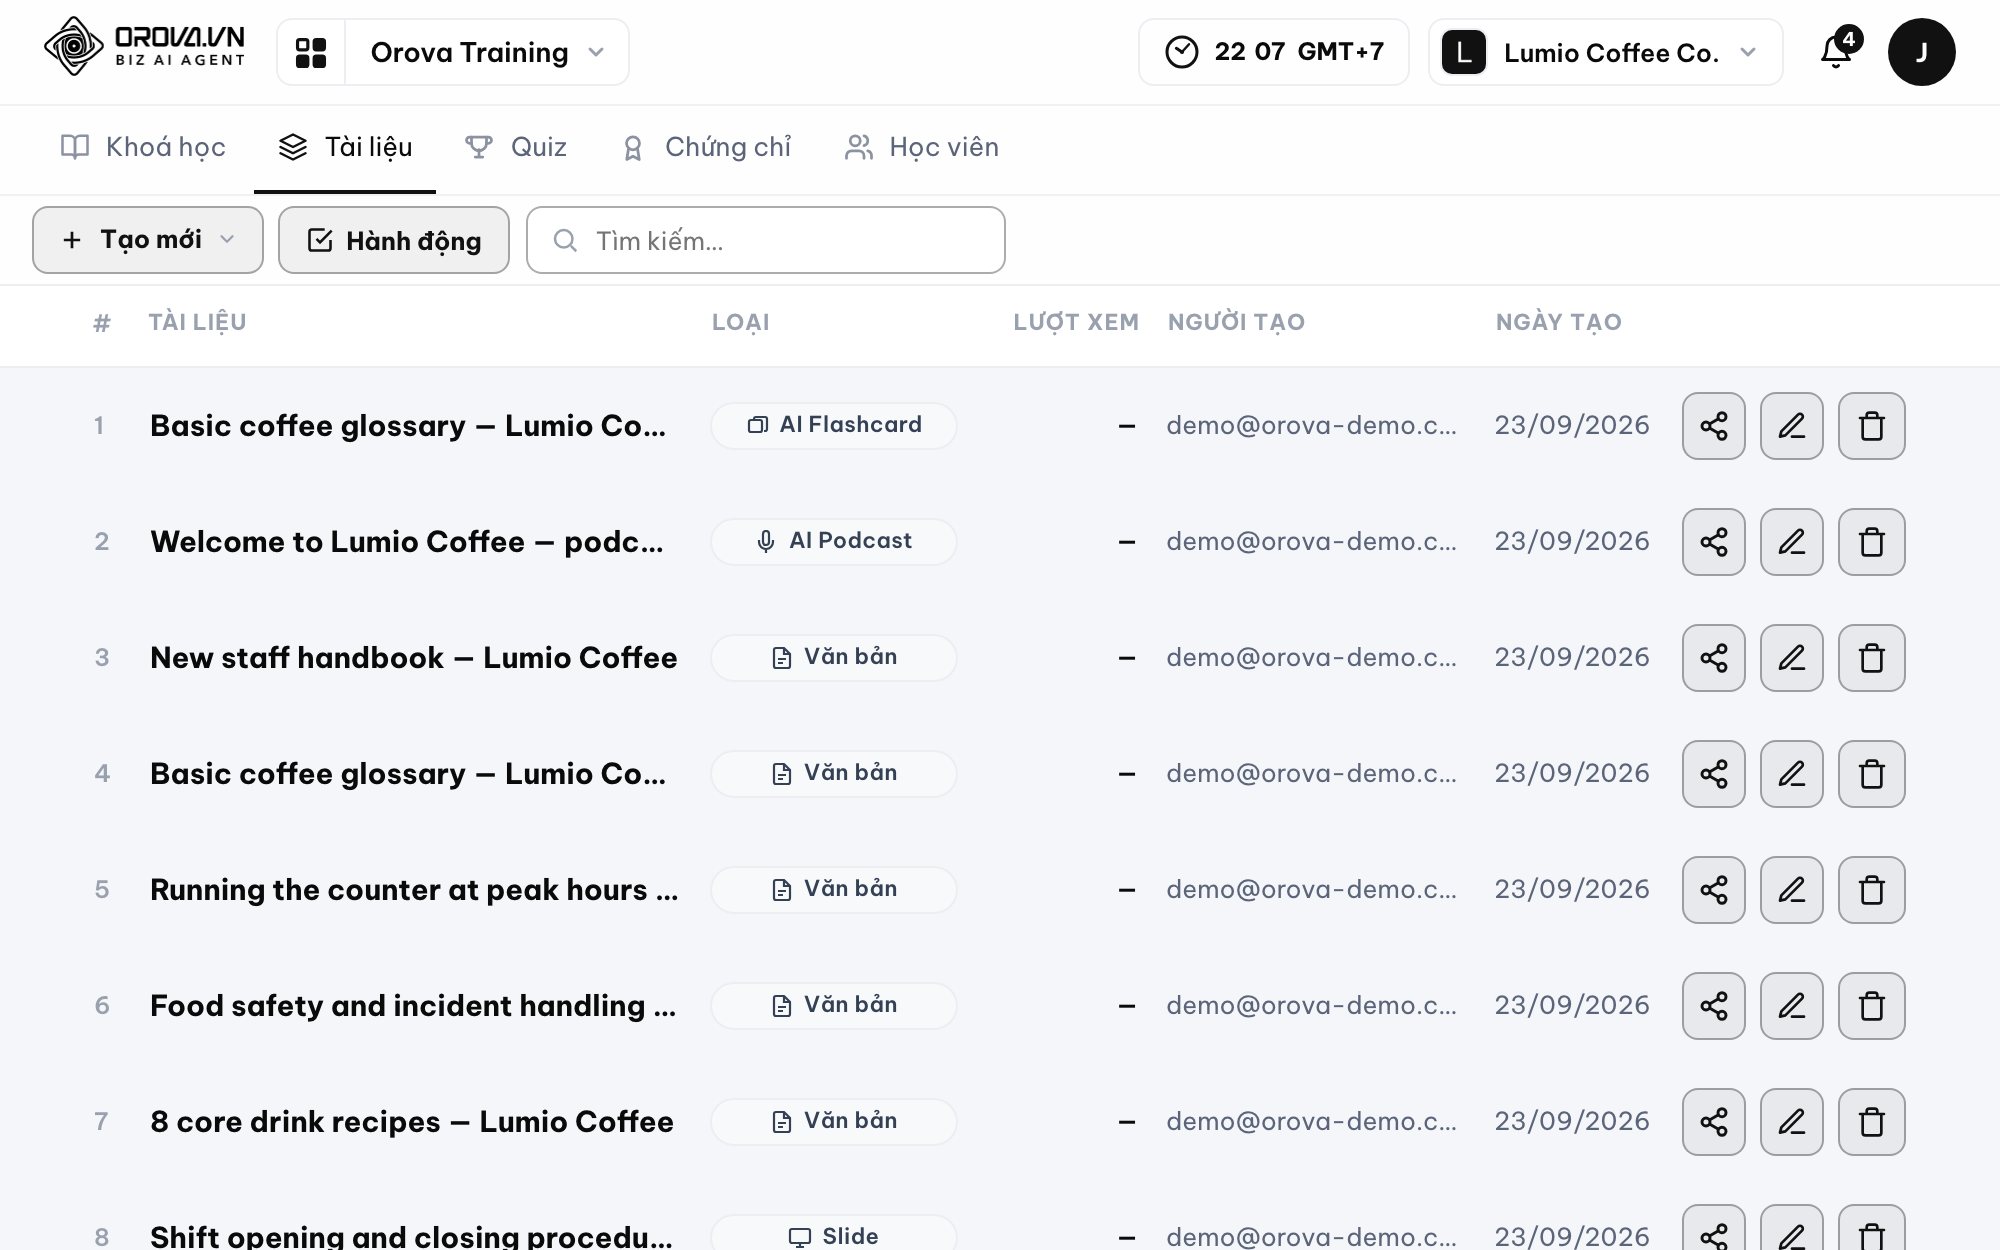The width and height of the screenshot is (2000, 1250).
Task: Click the Hành động button
Action: pos(394,240)
